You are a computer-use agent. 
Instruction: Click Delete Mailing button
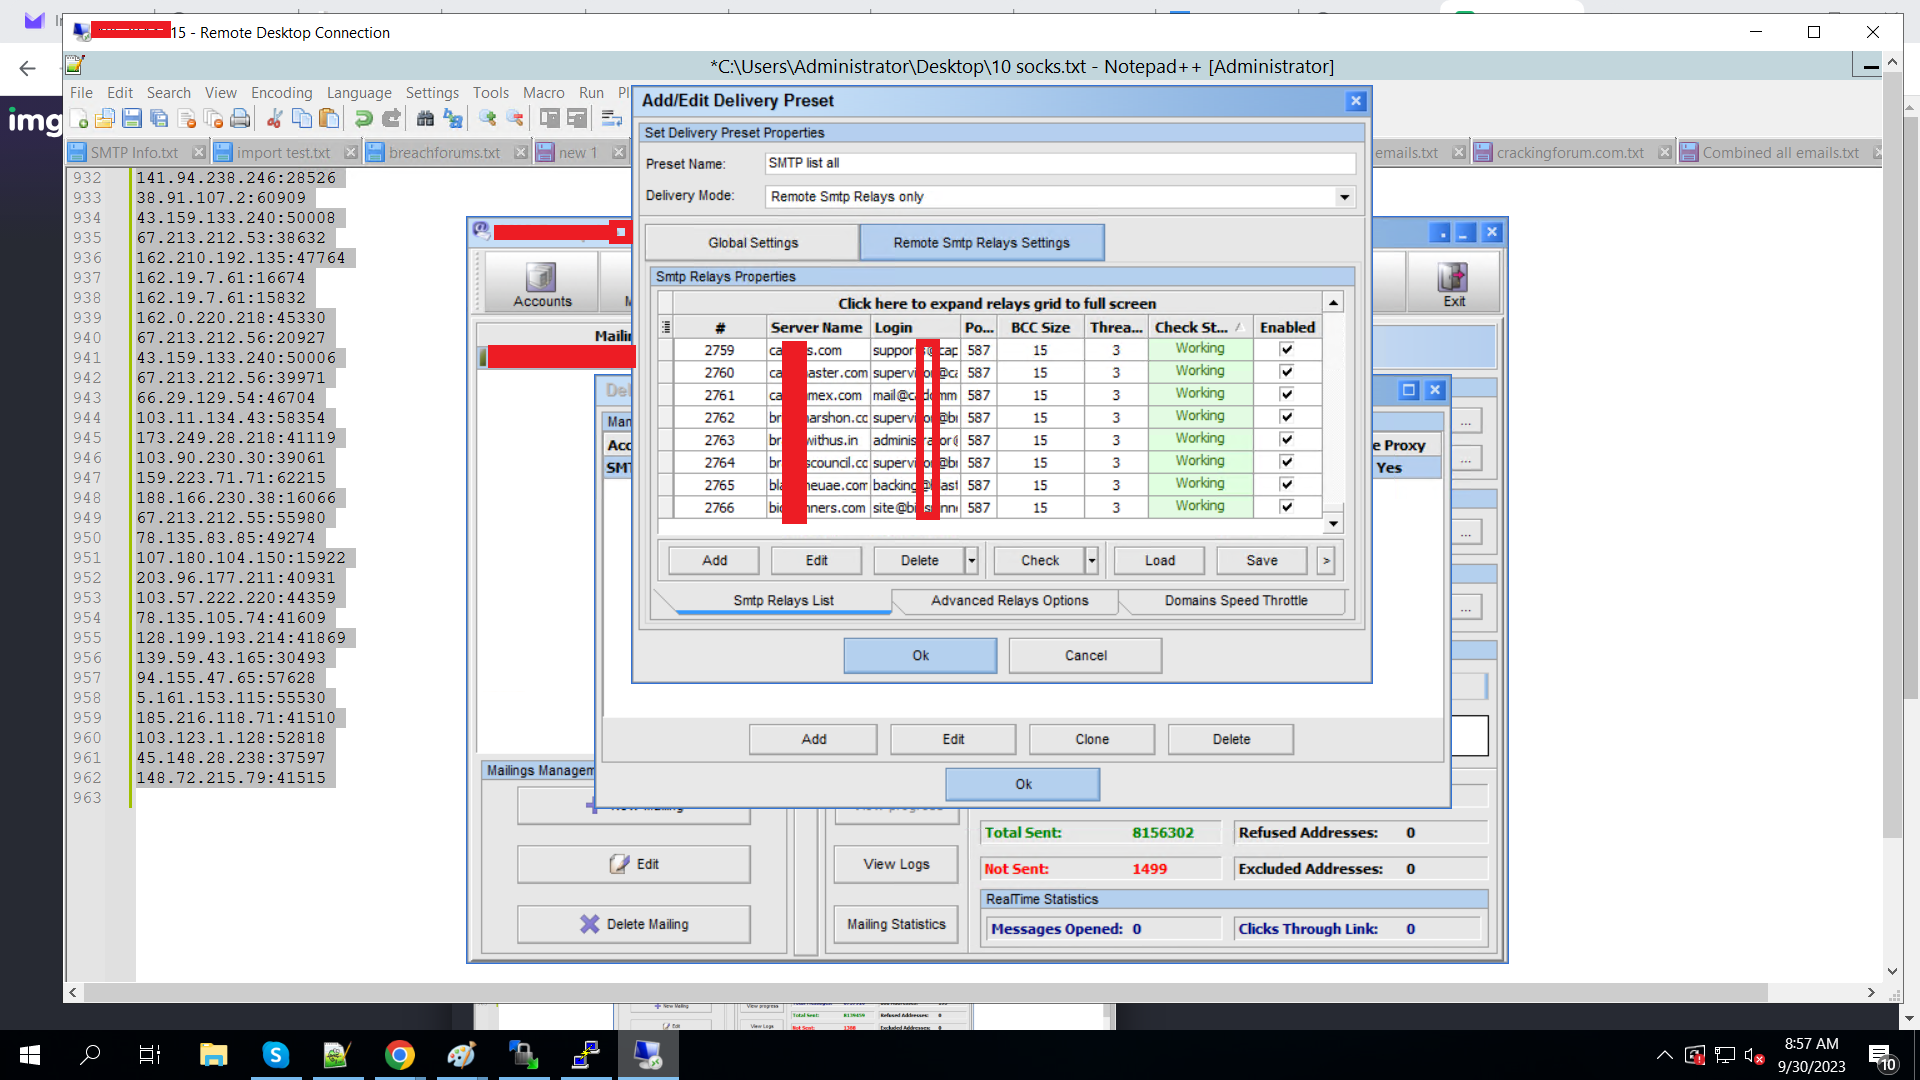tap(634, 925)
